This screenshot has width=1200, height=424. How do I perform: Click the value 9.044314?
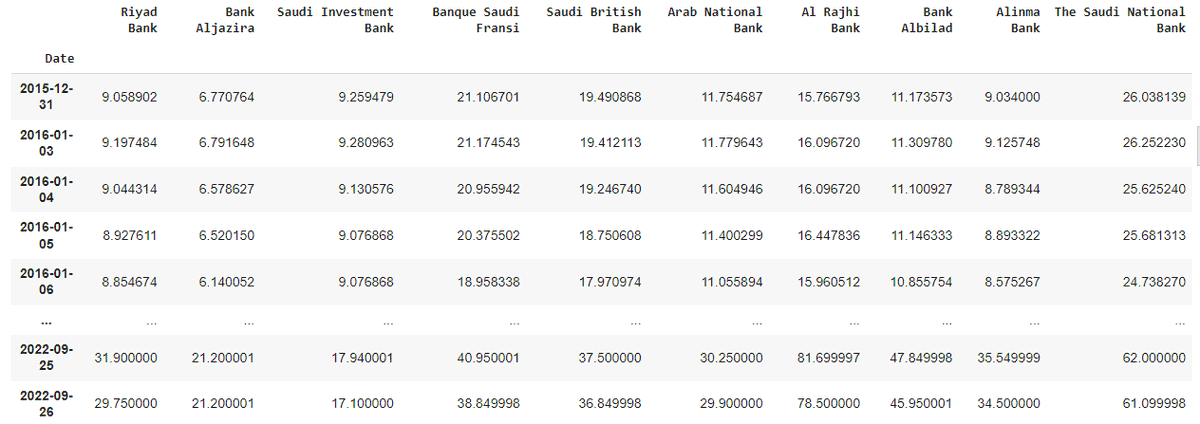[x=130, y=189]
